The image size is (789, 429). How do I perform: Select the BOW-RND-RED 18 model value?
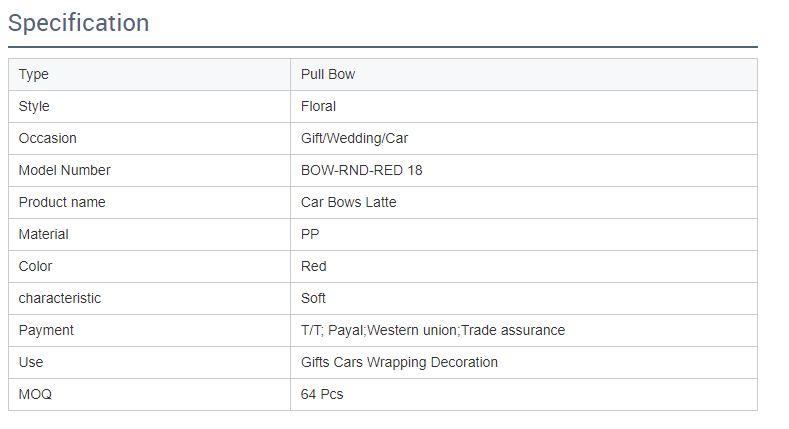(361, 170)
